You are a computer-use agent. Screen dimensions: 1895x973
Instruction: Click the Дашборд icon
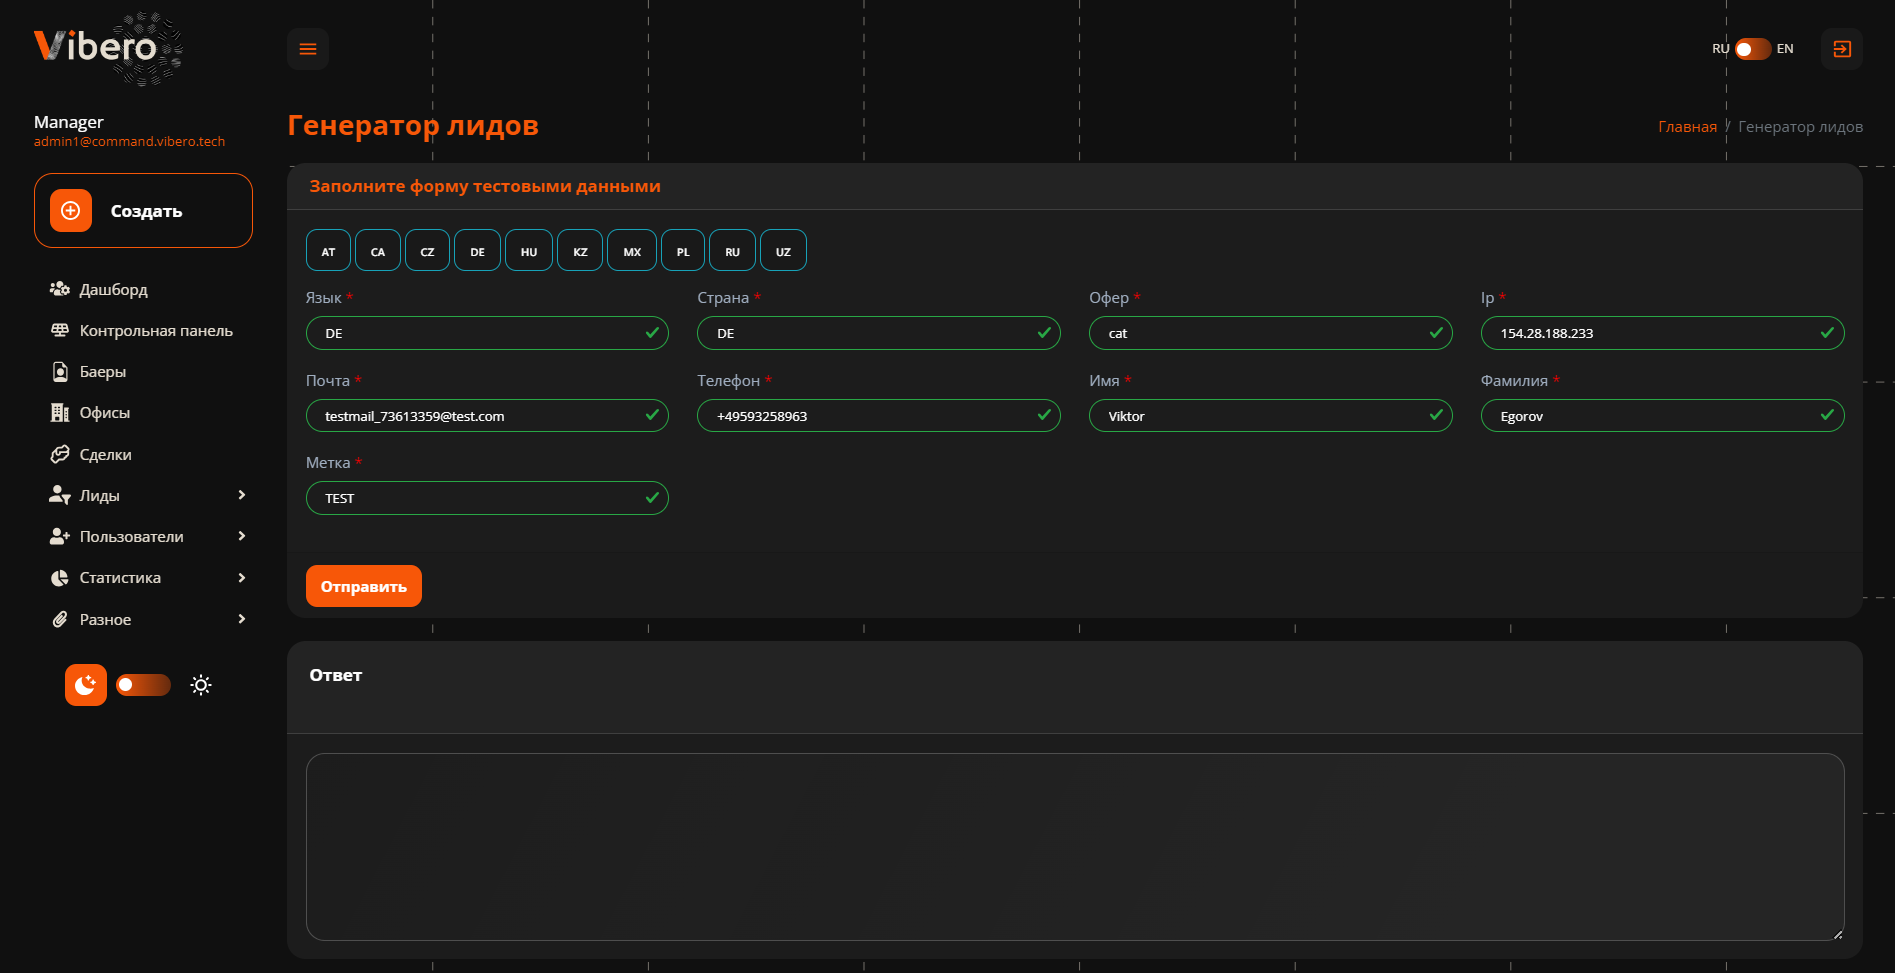pos(60,289)
